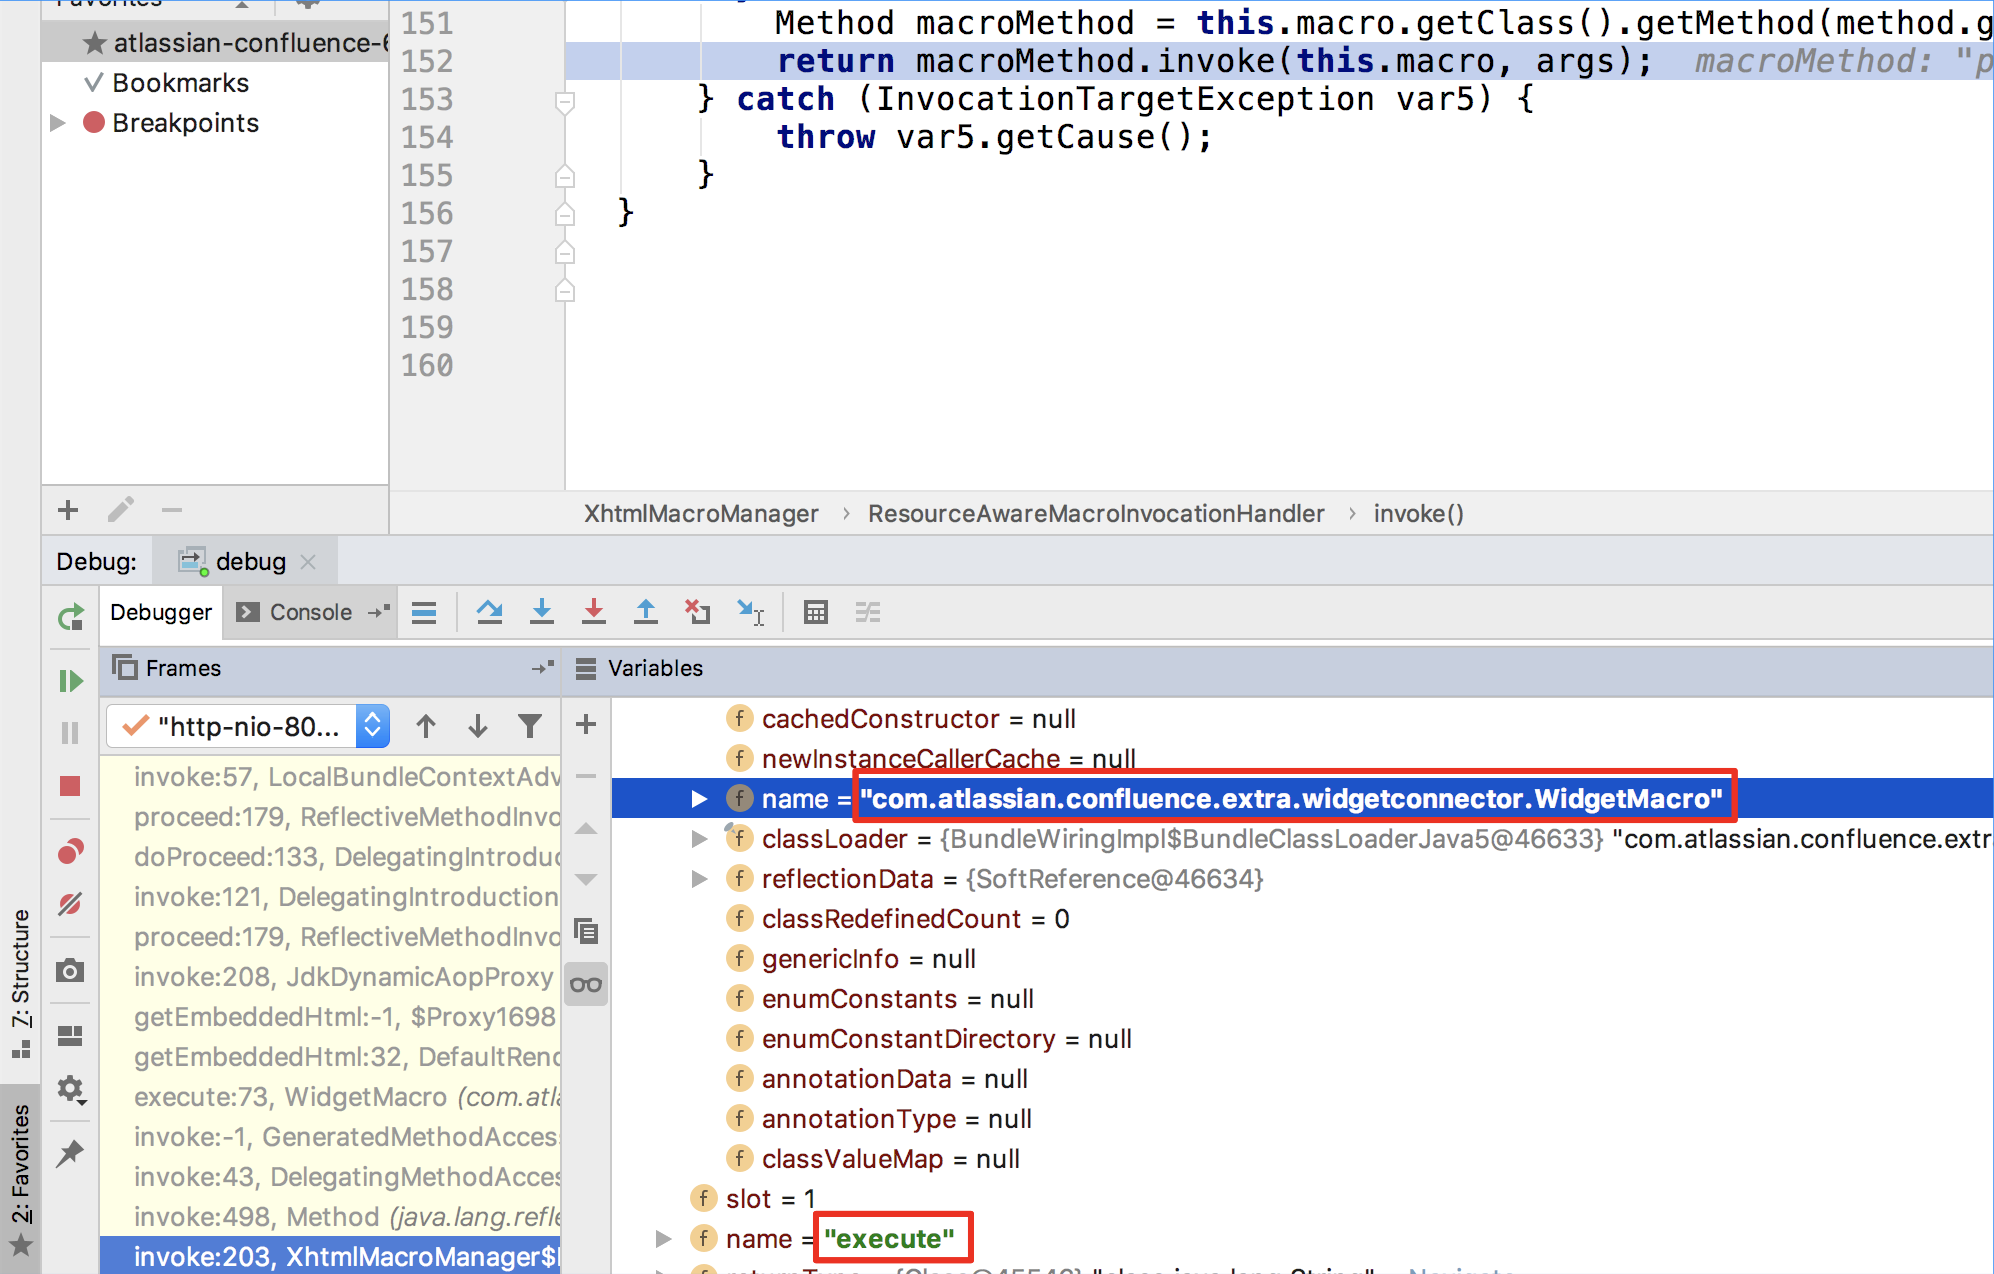Expand the name execute variable
The width and height of the screenshot is (1994, 1274).
click(663, 1239)
